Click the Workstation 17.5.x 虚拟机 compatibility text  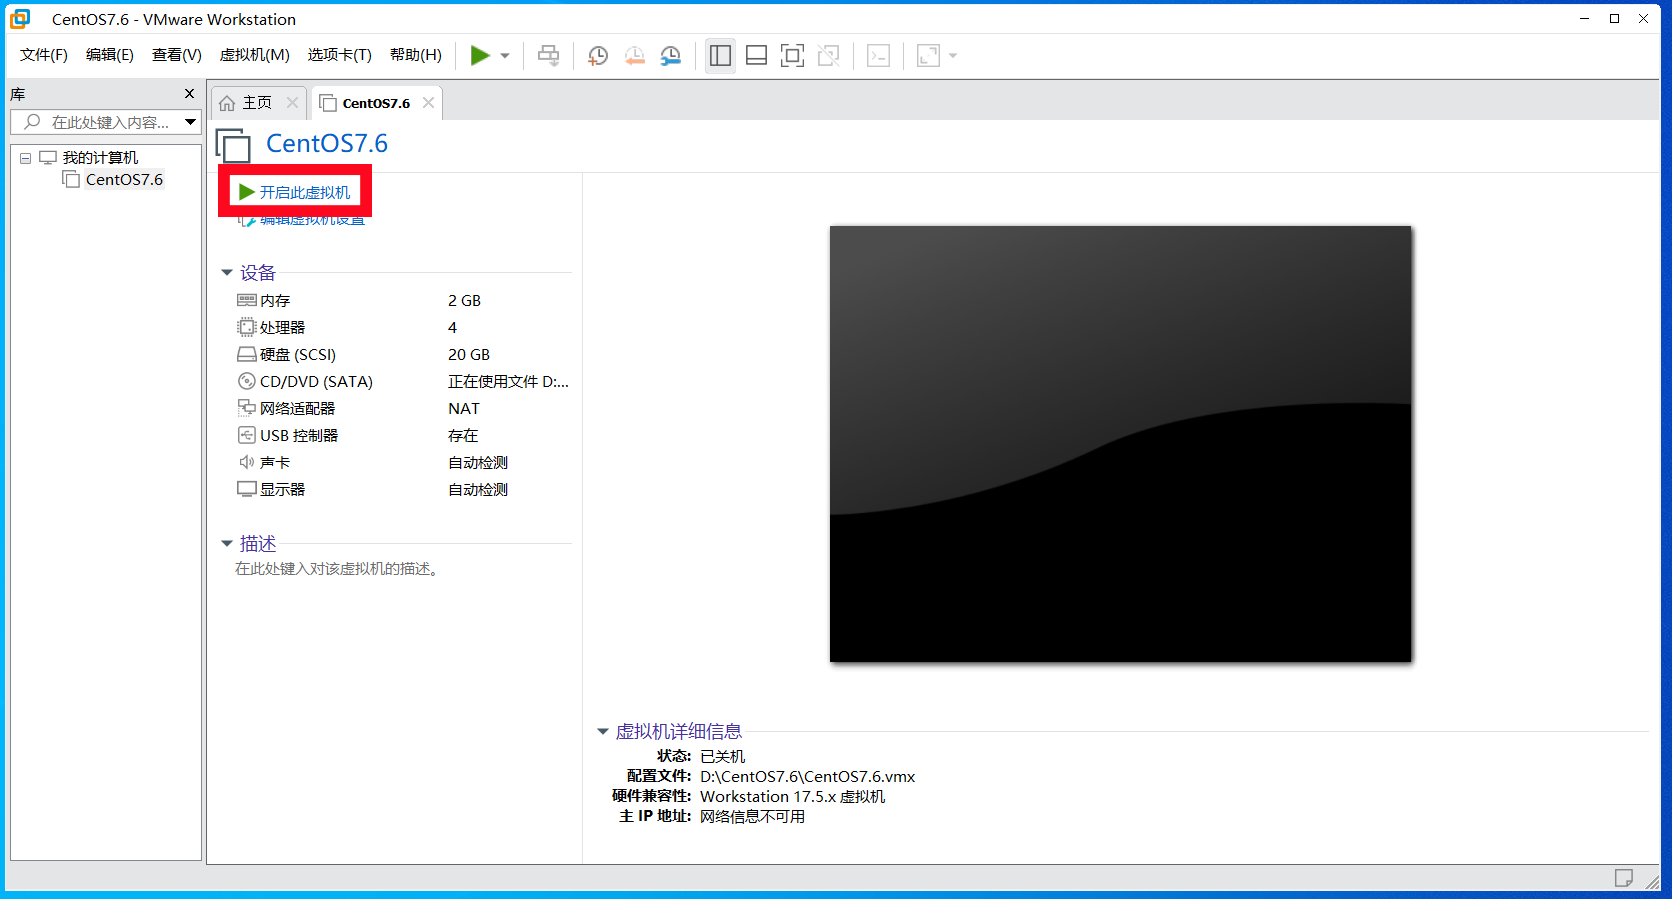coord(792,796)
